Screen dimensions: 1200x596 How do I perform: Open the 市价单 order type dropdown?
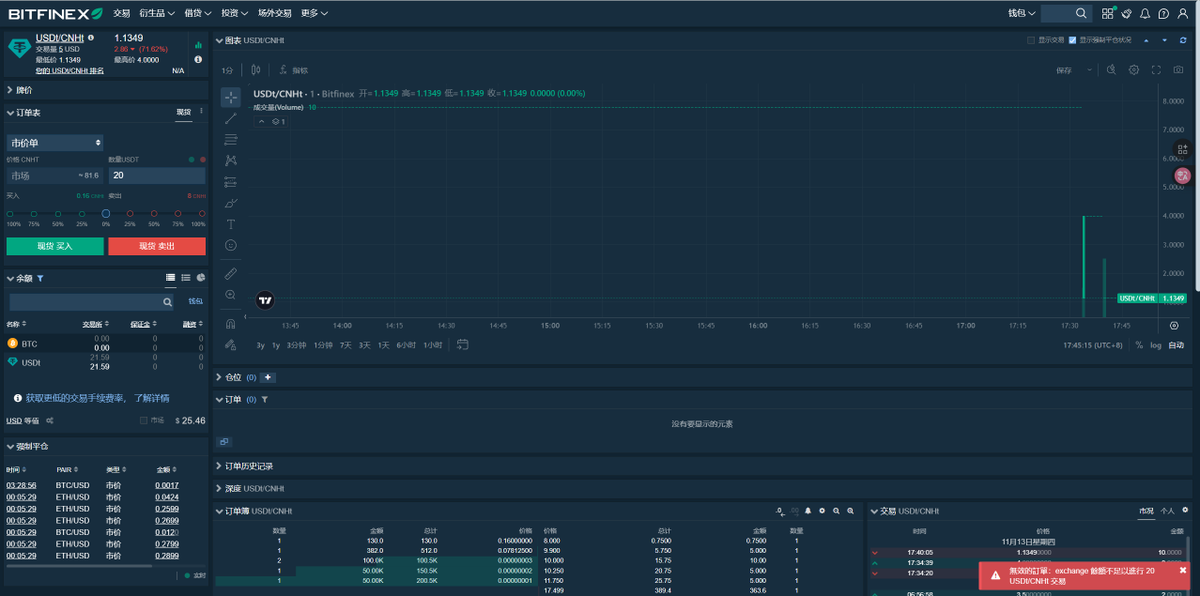pos(55,143)
